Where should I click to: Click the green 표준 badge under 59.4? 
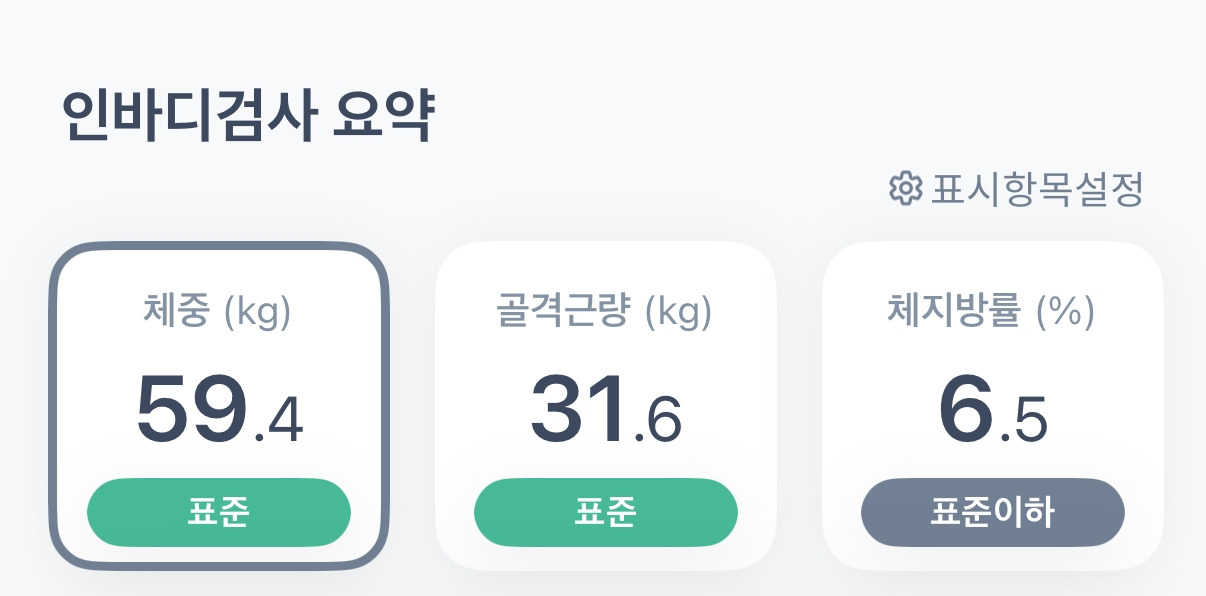[218, 512]
